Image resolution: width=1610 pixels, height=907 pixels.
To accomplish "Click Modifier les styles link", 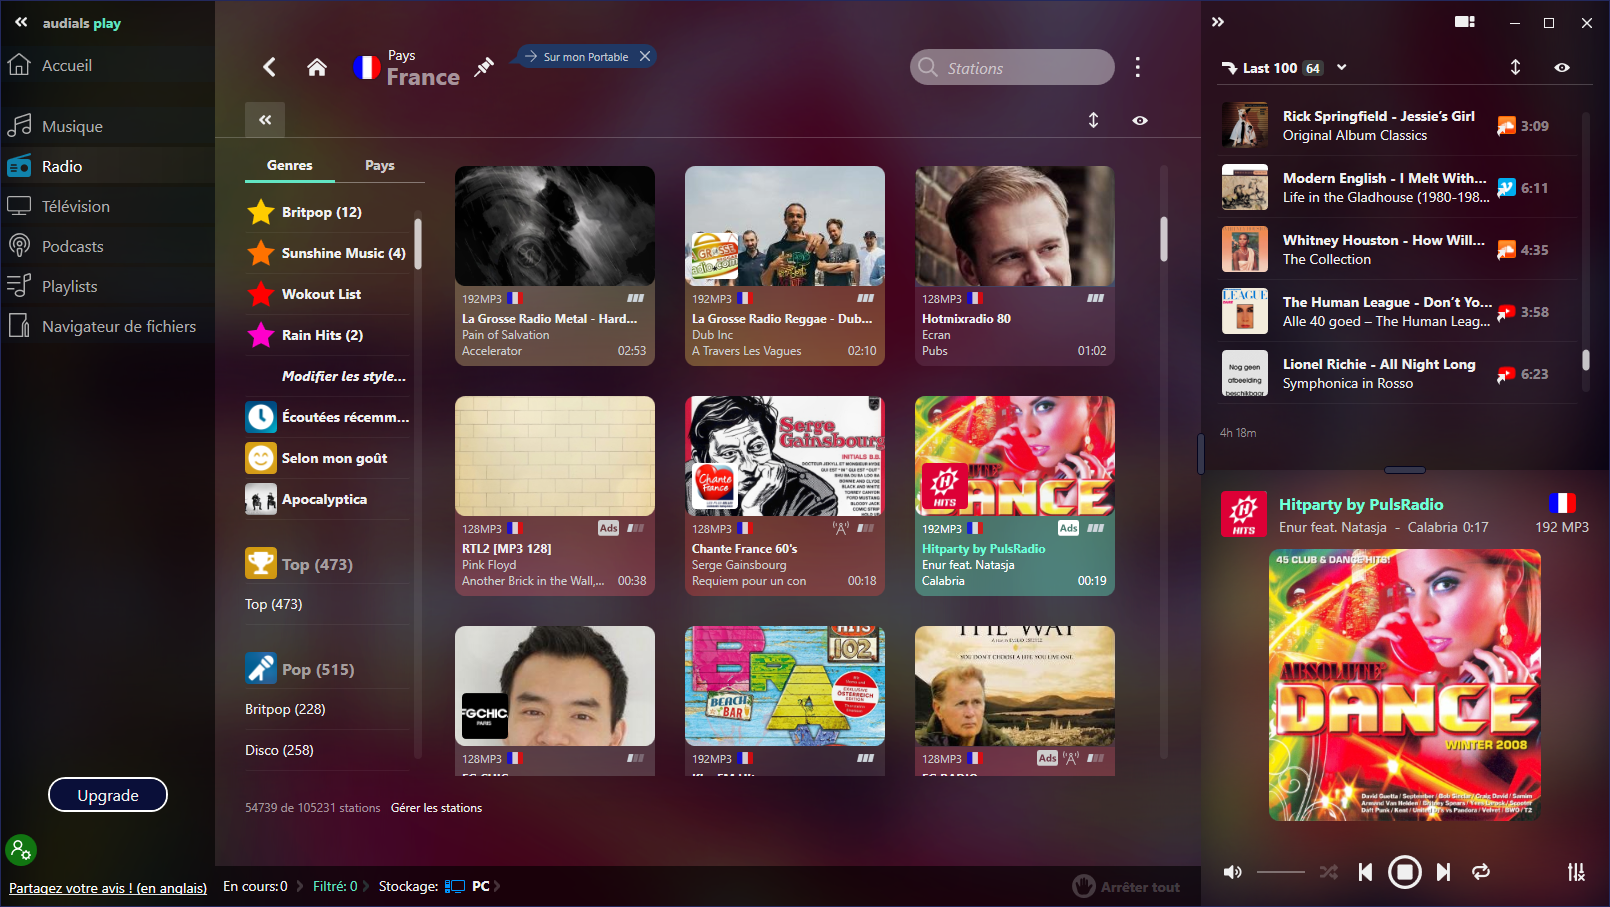I will (x=344, y=376).
